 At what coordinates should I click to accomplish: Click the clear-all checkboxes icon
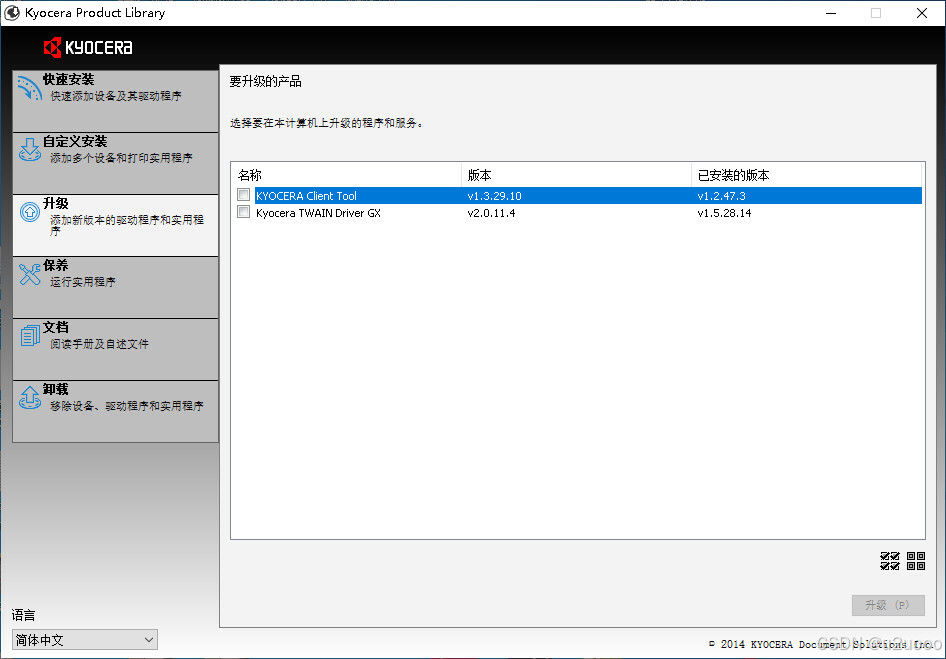[x=916, y=561]
